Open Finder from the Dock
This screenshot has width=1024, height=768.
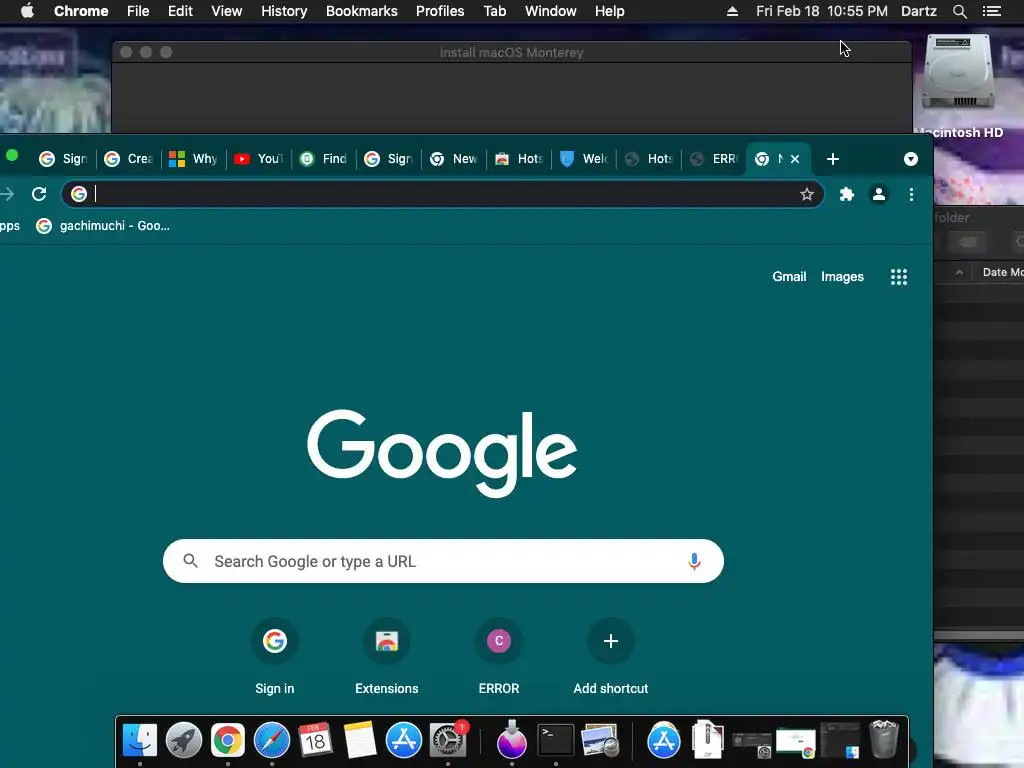click(x=140, y=740)
